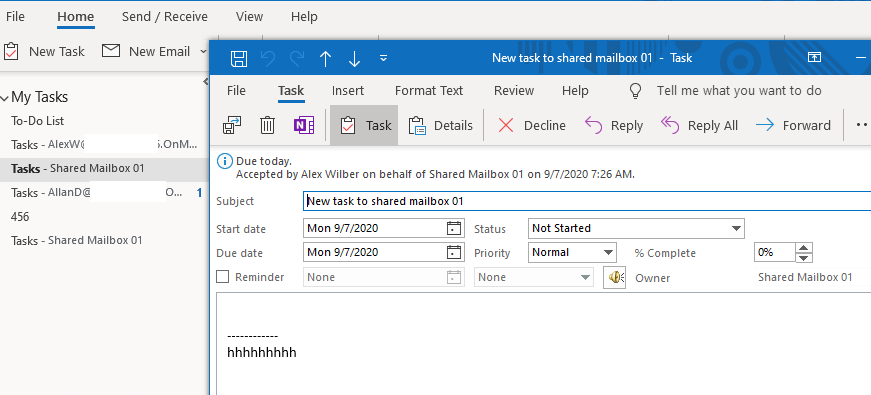Open the Start date calendar picker
Screen dimensions: 871x395
(454, 228)
